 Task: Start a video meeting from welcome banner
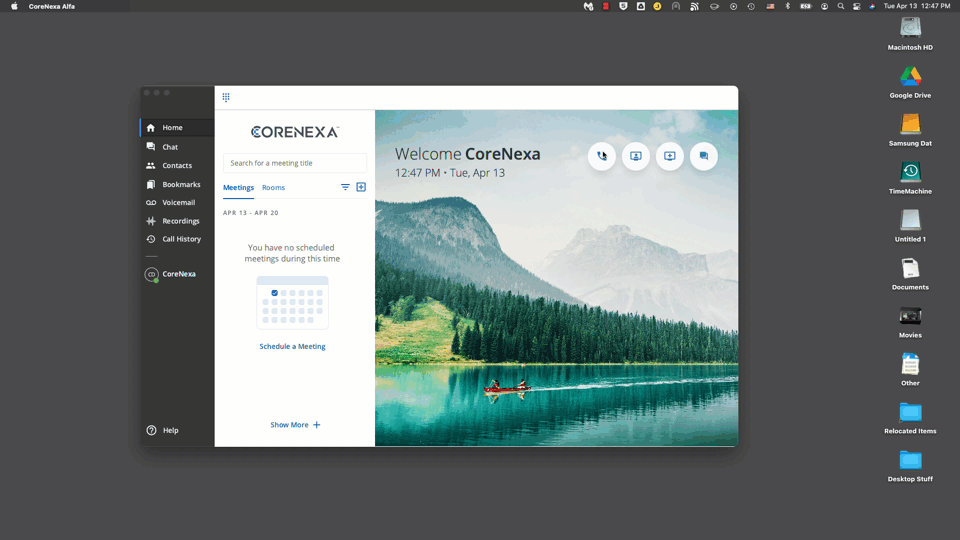(x=636, y=156)
